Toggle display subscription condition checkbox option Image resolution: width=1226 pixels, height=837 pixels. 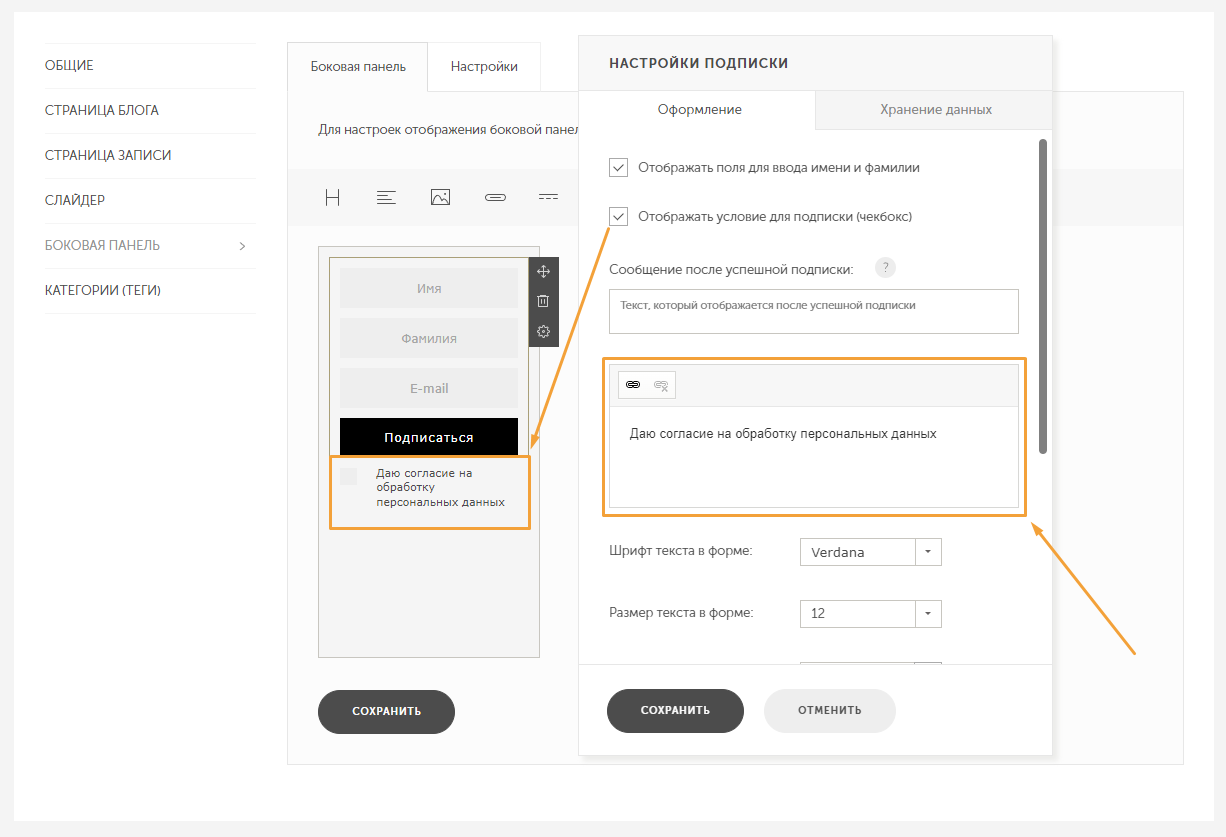point(618,216)
